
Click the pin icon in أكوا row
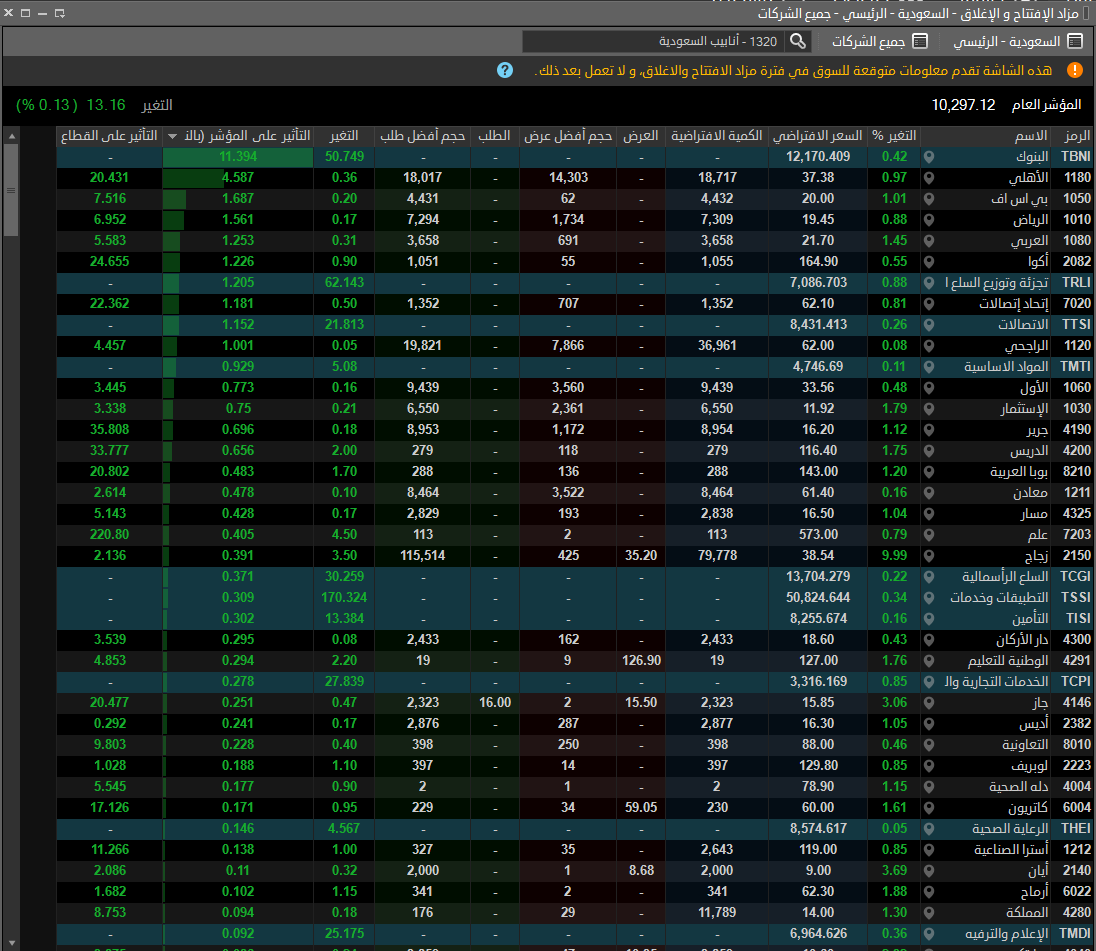[929, 262]
